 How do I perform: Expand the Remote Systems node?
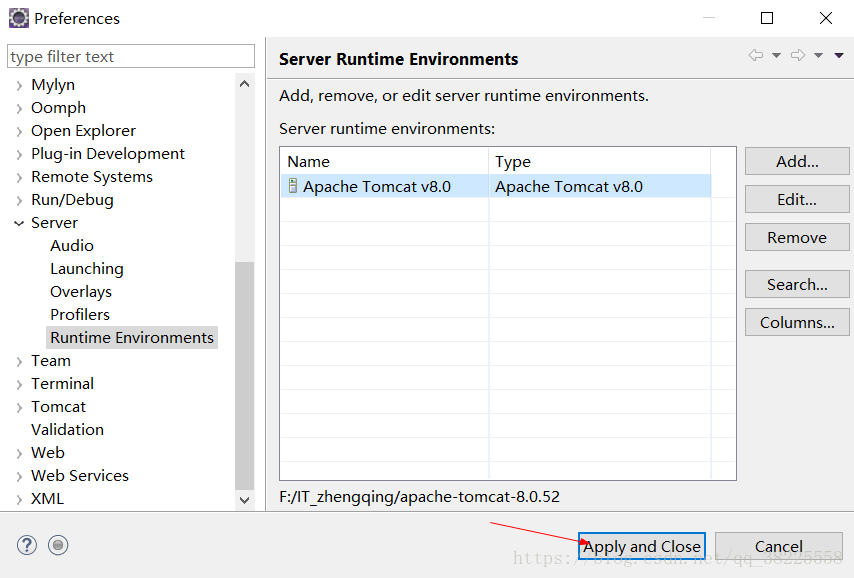pos(20,178)
